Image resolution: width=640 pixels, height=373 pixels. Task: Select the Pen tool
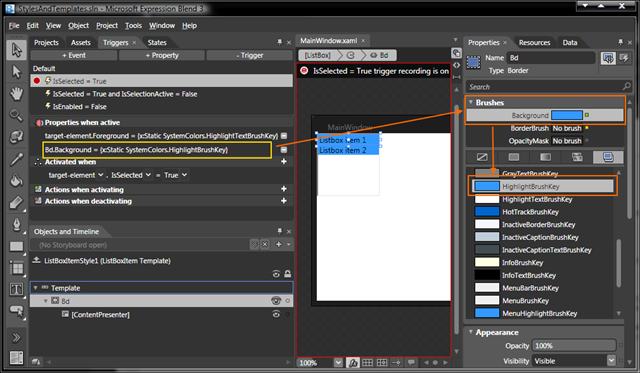(16, 224)
